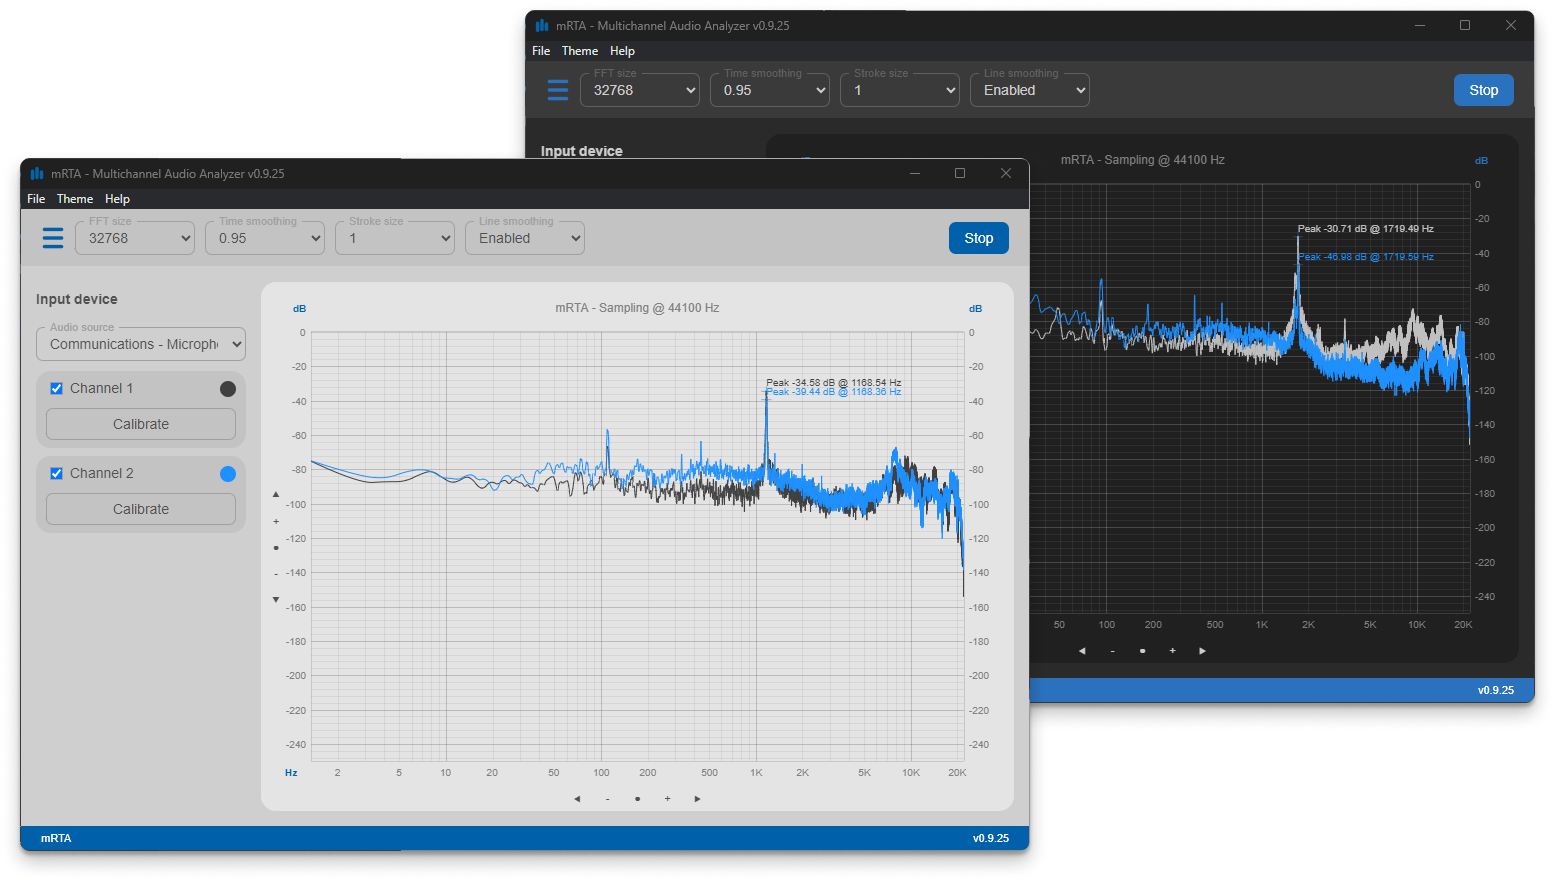Maximize the dark-theme mRTA window

[x=1465, y=25]
